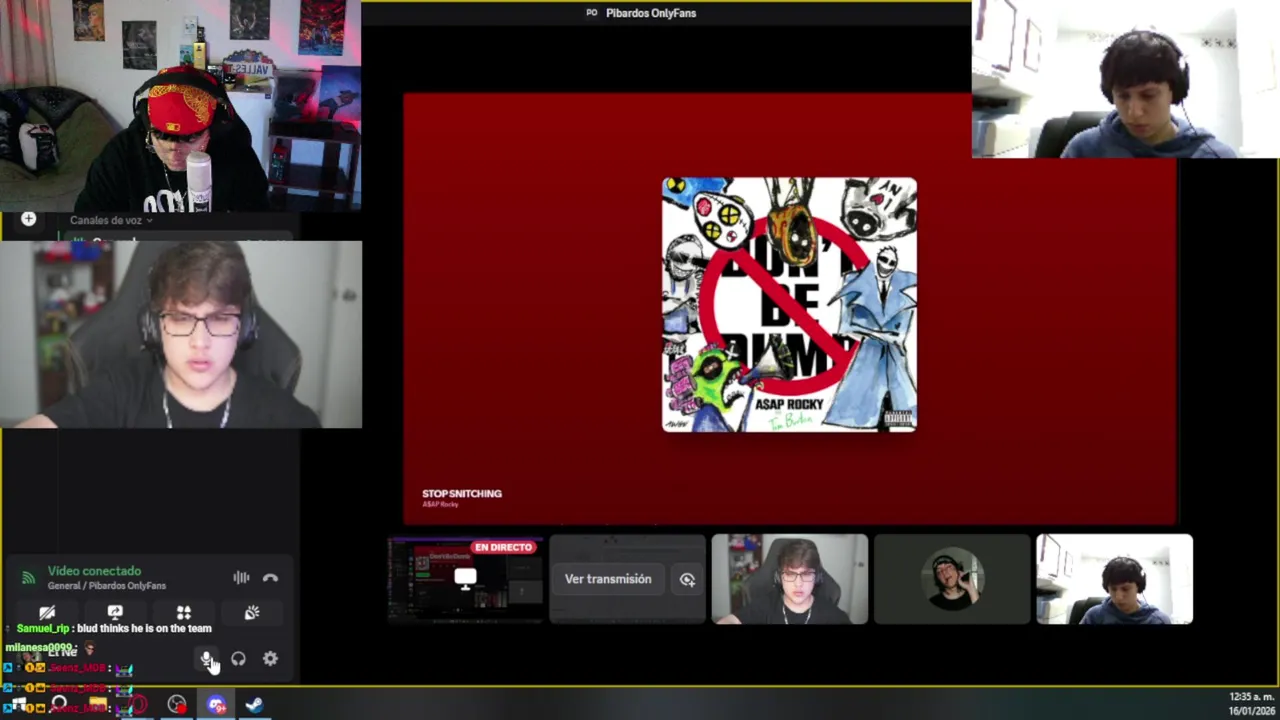Select the EN DIRECTO stream thumbnail

(x=466, y=579)
